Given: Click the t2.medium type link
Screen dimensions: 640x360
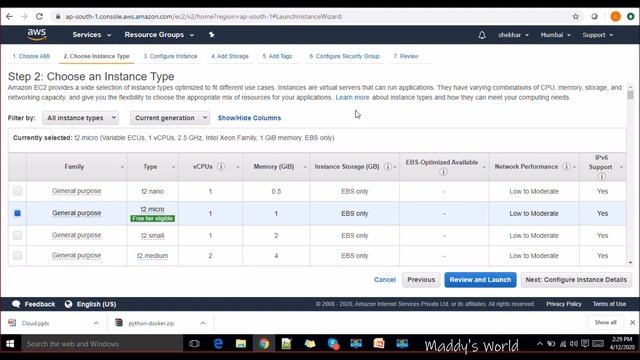Looking at the screenshot, I should [x=152, y=256].
